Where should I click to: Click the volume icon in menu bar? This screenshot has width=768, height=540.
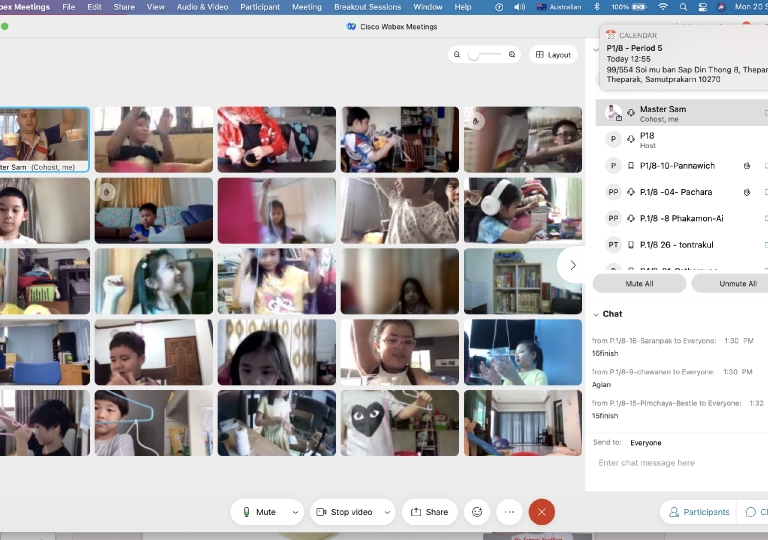tap(520, 7)
